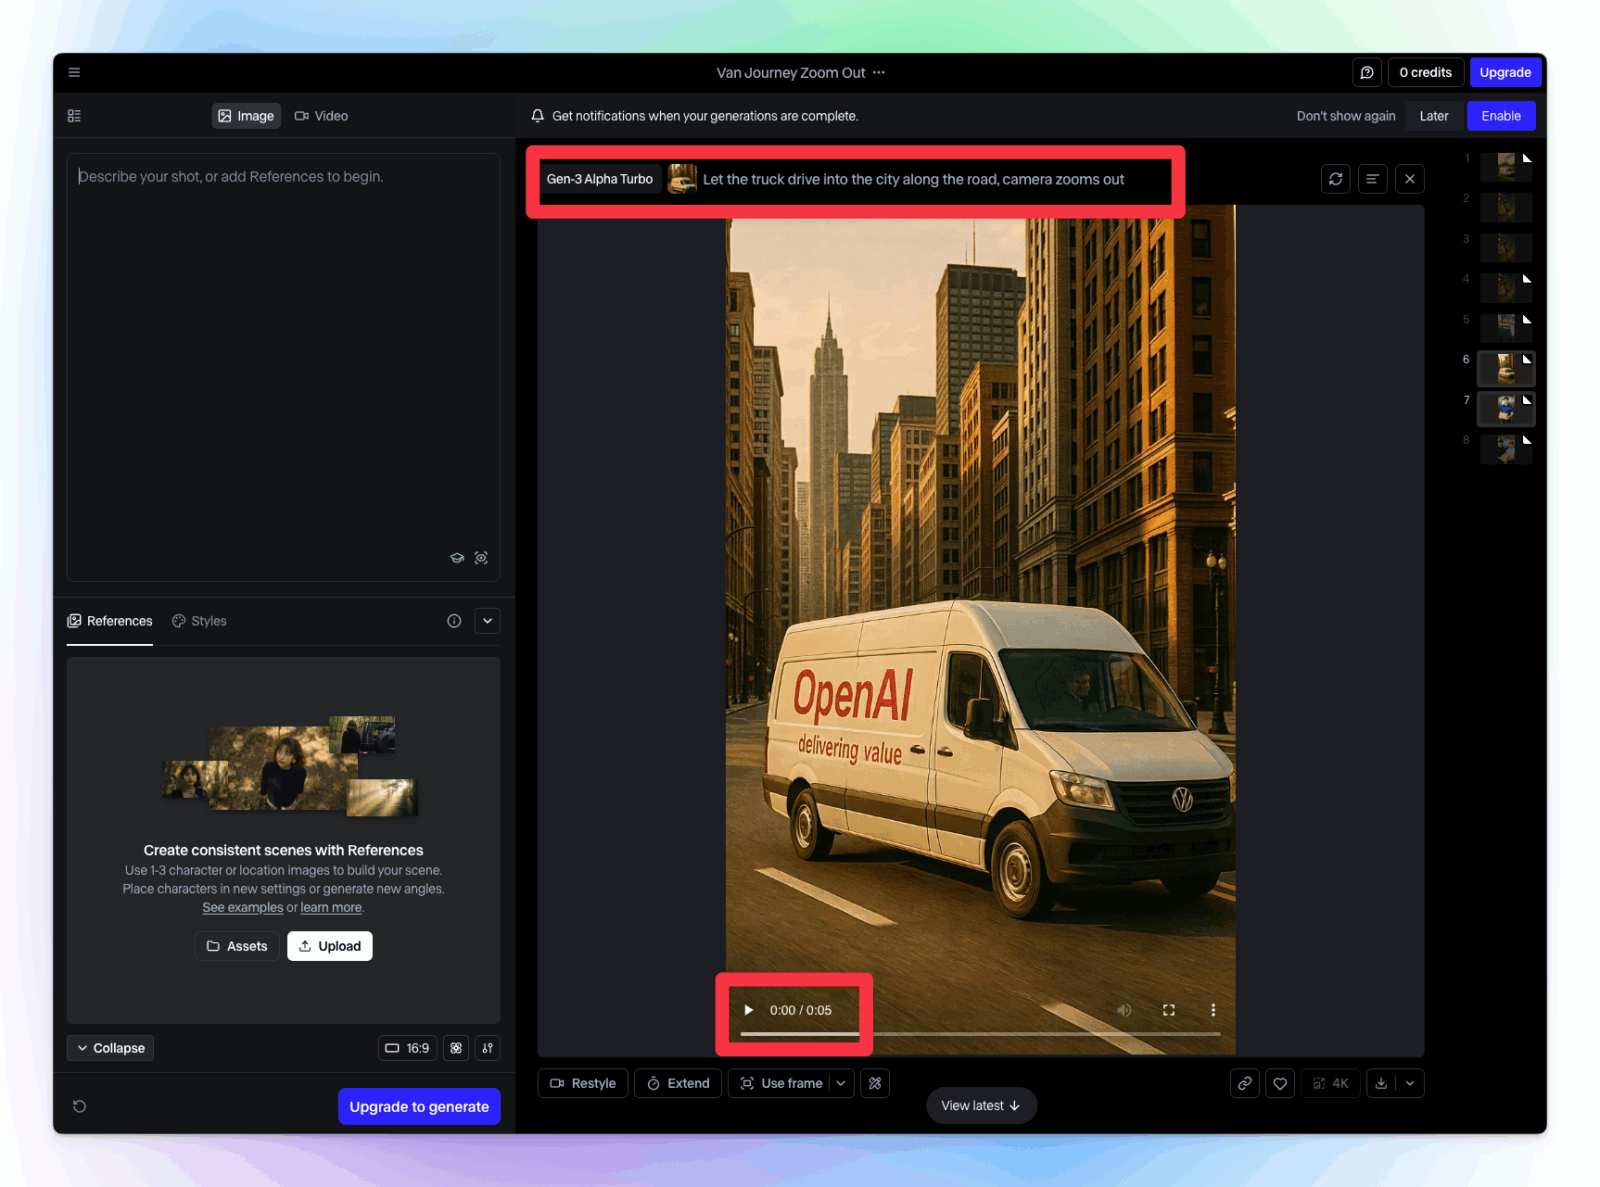Close the video preview
Image resolution: width=1600 pixels, height=1187 pixels.
point(1409,179)
